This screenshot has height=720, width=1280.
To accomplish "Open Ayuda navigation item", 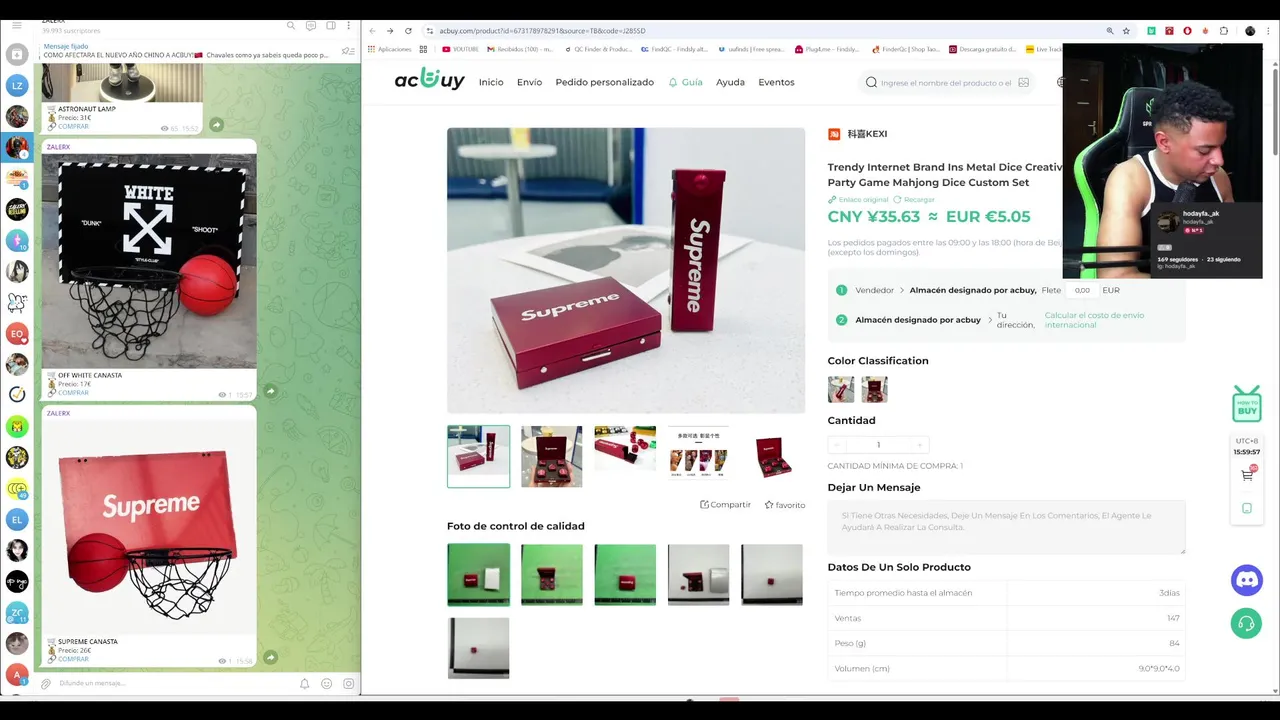I will pos(730,82).
